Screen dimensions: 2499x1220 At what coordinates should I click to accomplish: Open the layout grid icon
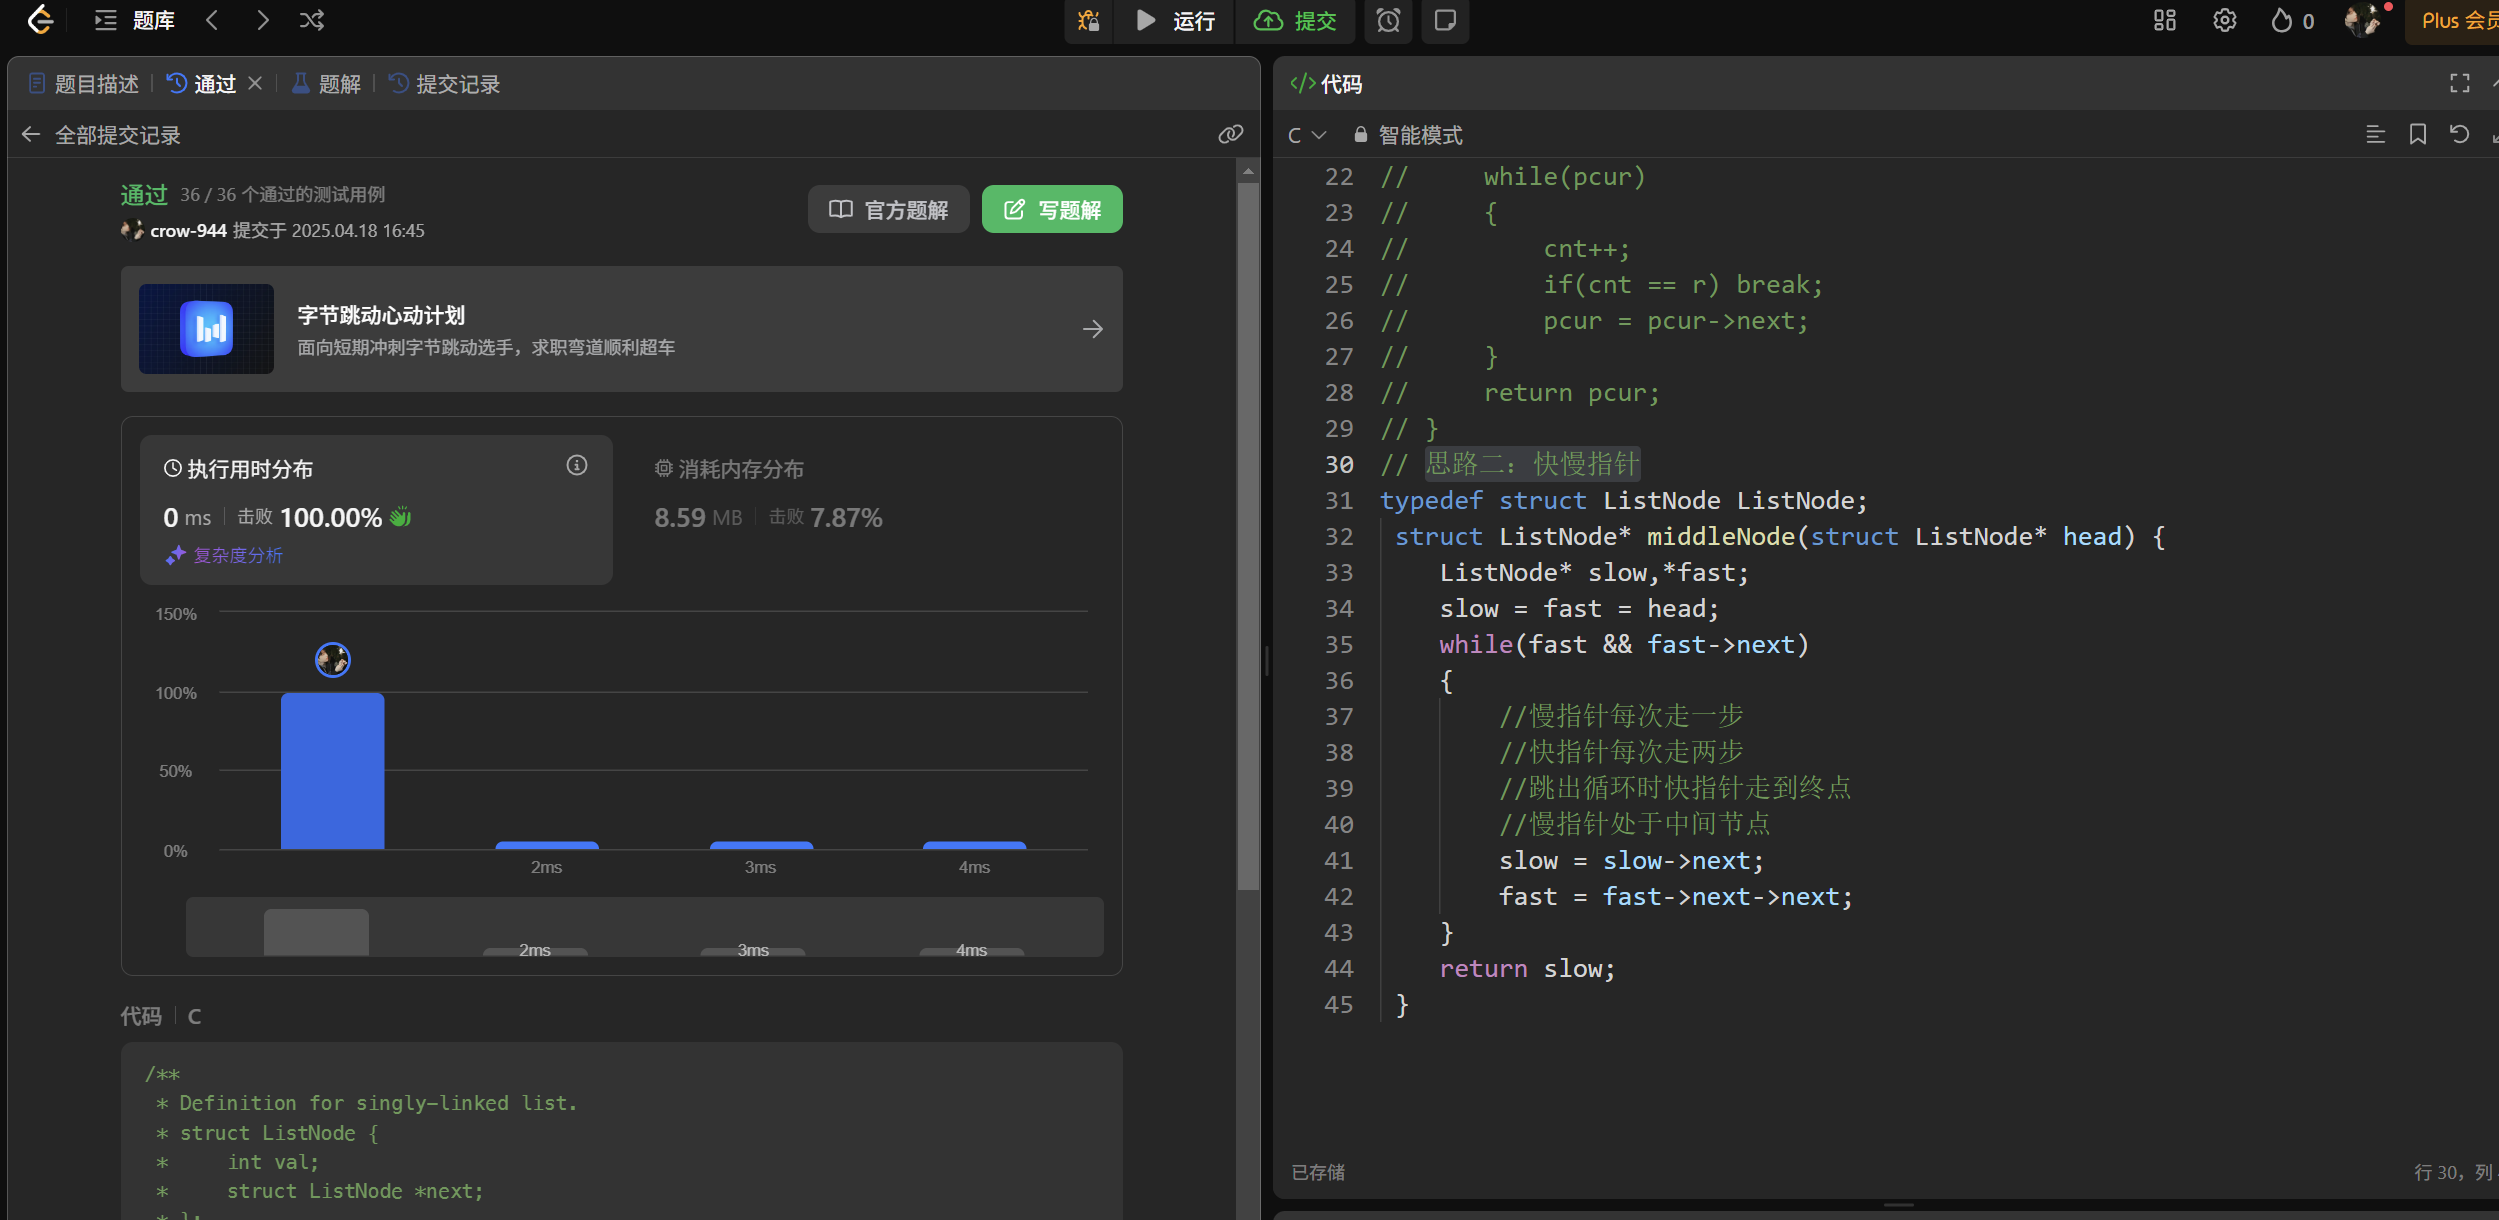(x=2164, y=20)
